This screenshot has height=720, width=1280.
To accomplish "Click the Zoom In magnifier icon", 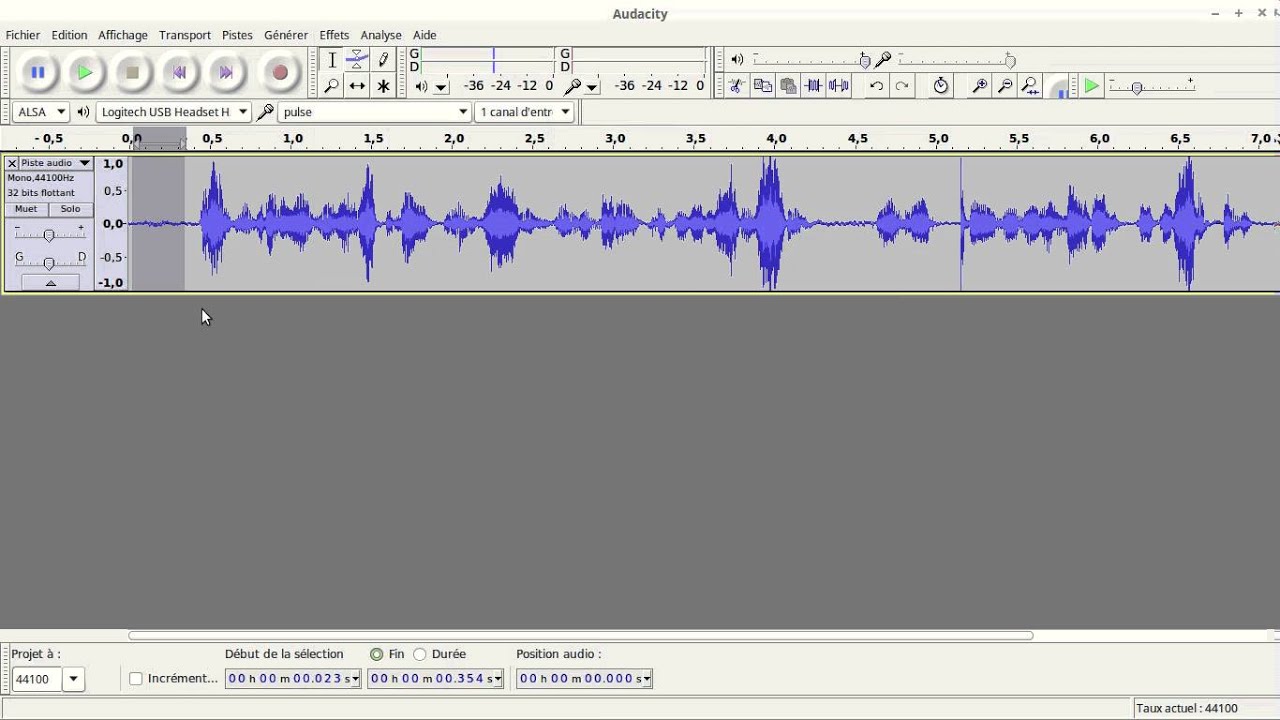I will click(x=979, y=86).
